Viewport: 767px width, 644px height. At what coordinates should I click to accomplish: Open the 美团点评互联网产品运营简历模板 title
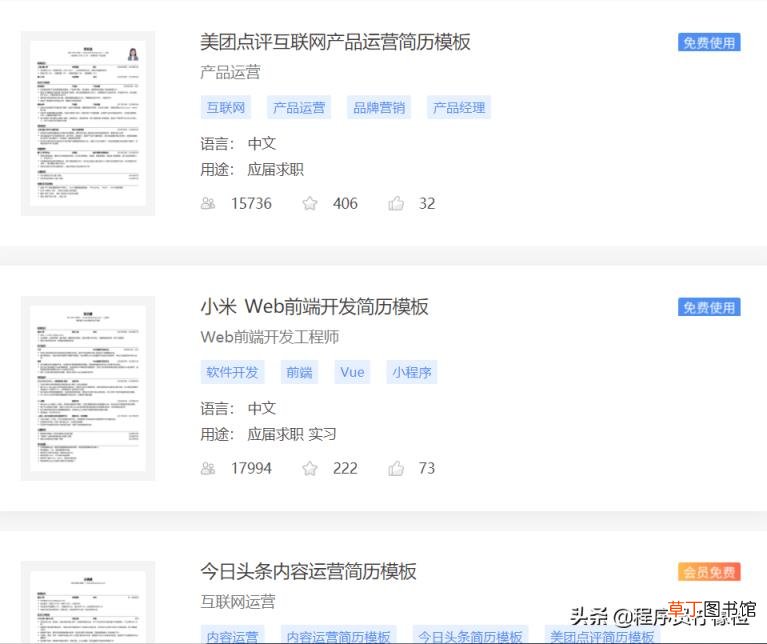335,42
